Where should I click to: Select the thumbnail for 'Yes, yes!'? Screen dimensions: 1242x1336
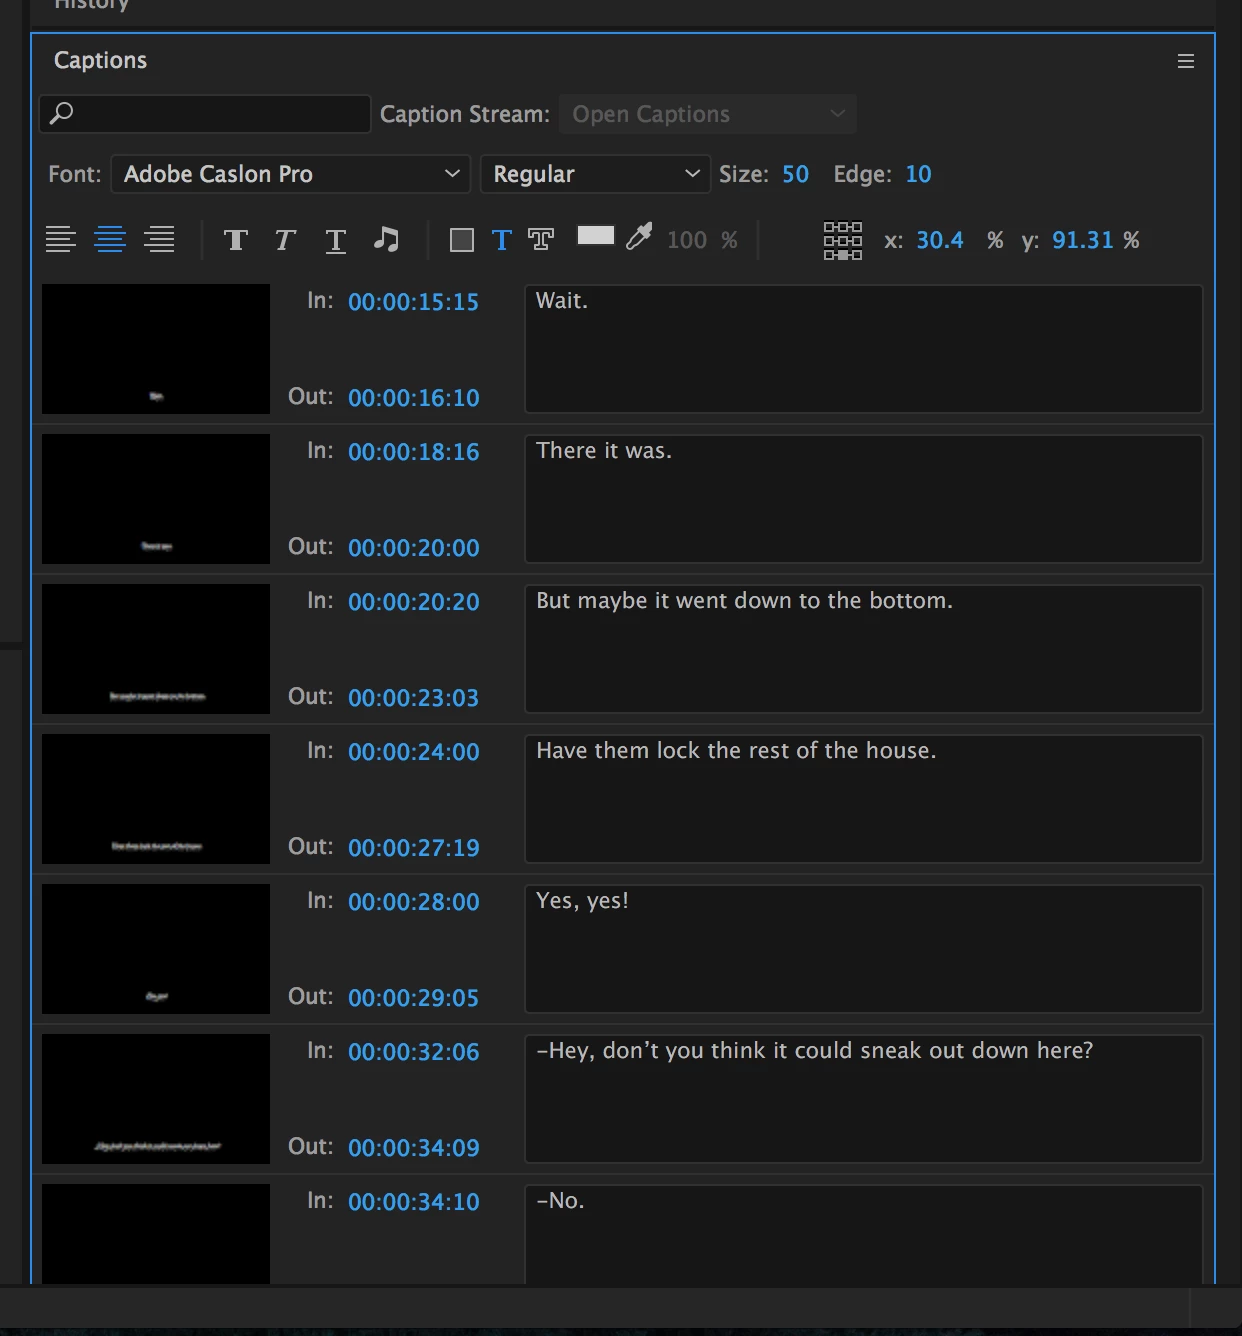[156, 949]
